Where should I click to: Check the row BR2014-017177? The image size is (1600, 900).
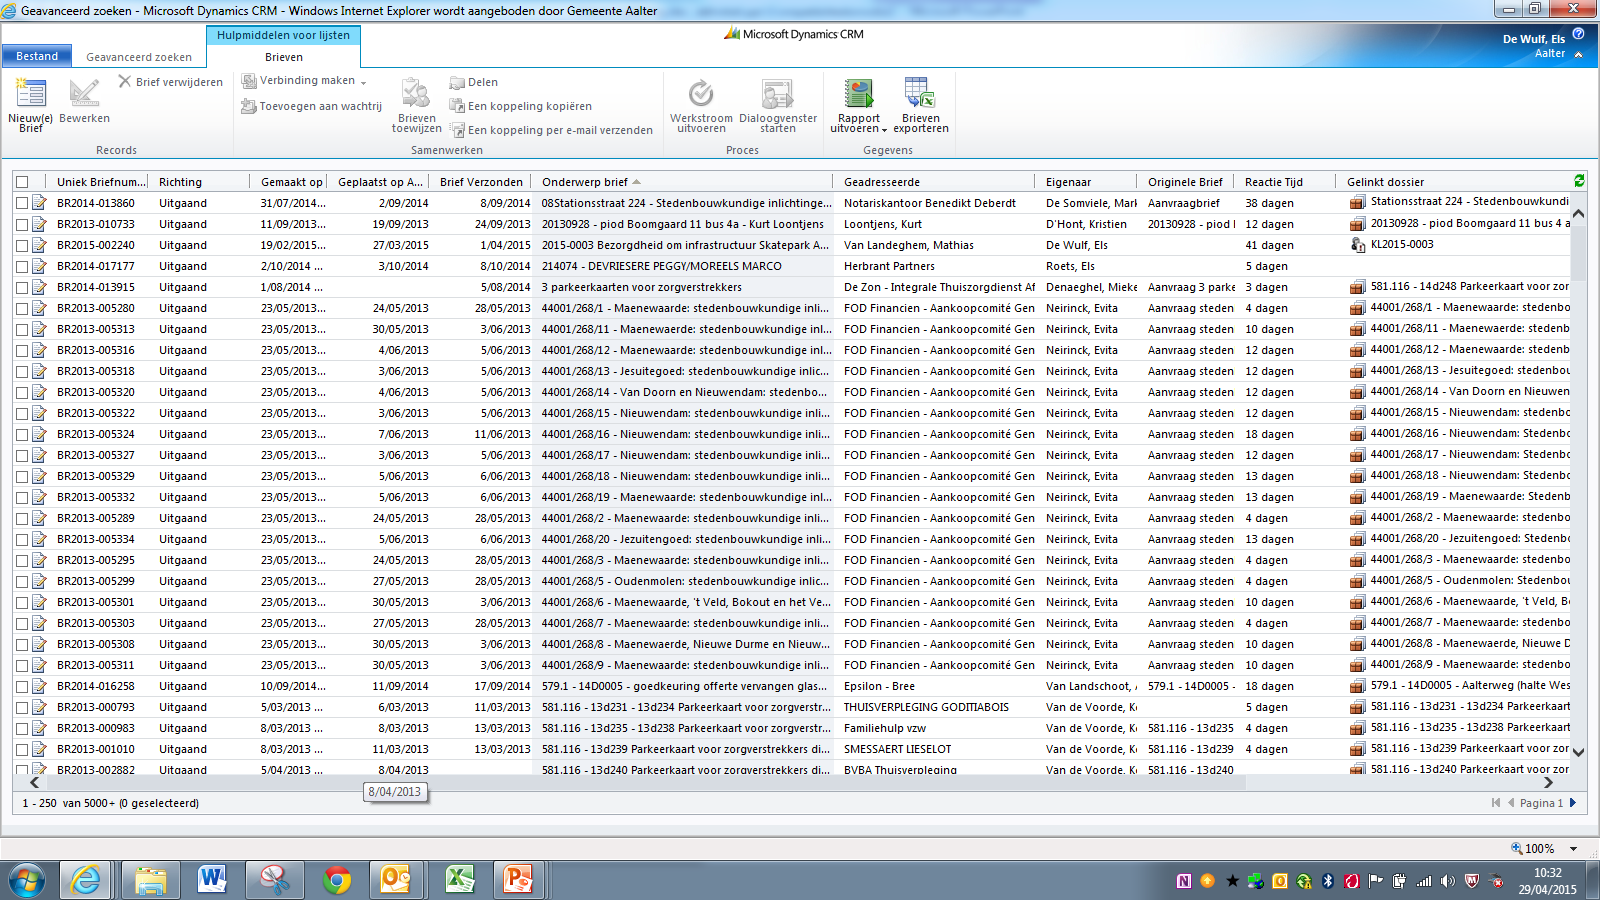22,266
